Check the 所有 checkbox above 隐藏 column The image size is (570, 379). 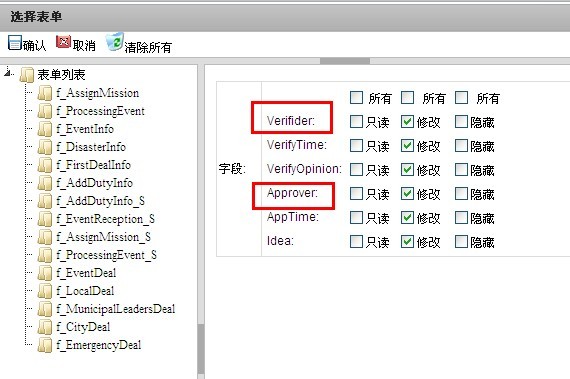point(461,97)
